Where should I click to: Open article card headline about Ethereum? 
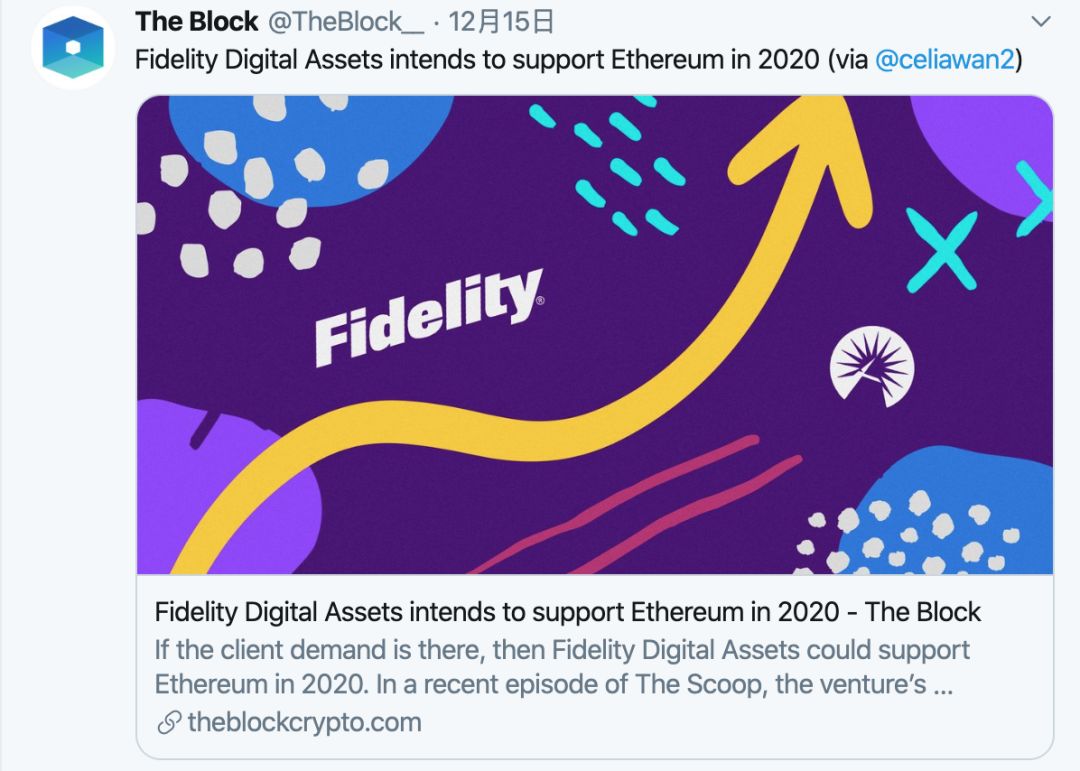(x=568, y=612)
